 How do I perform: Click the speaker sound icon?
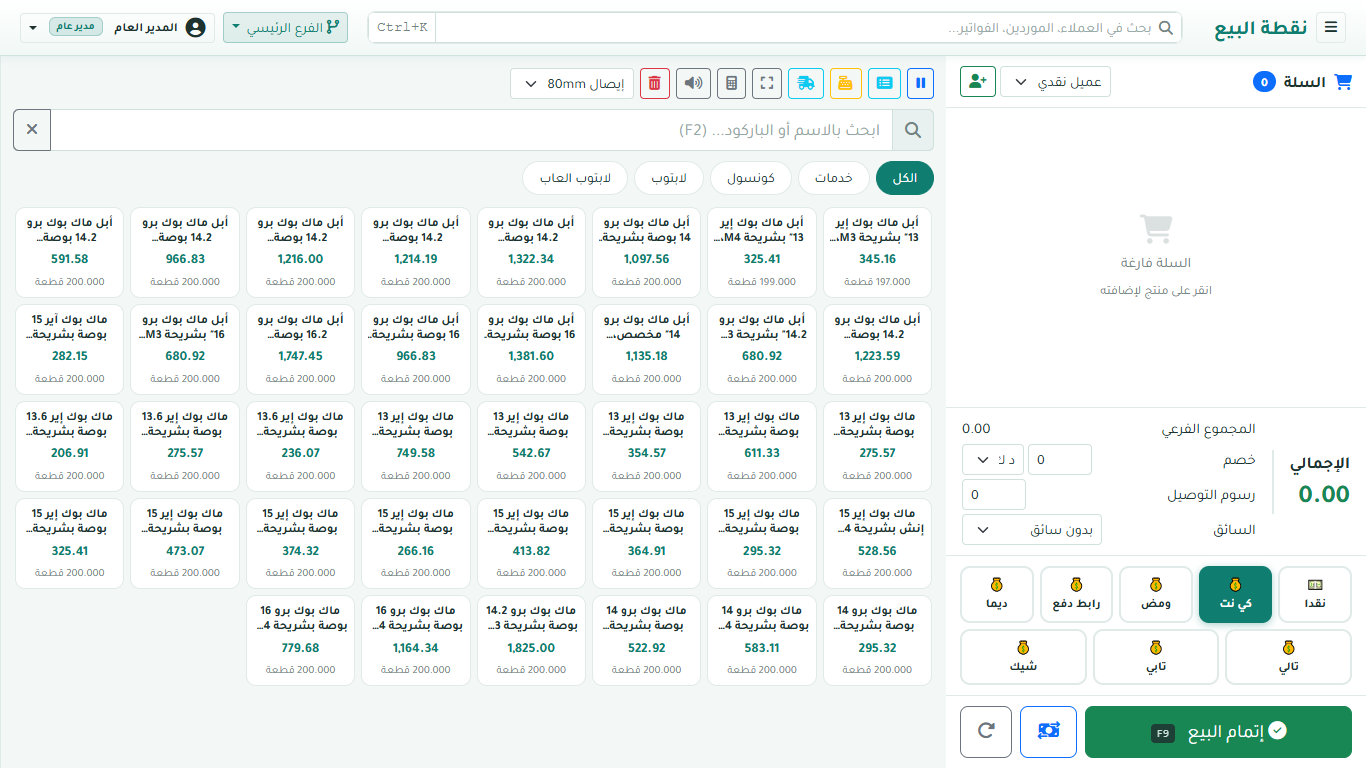[x=694, y=83]
